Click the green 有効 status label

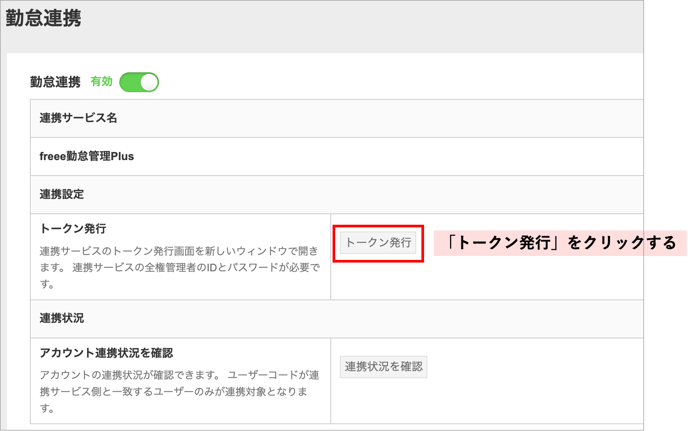click(x=101, y=82)
